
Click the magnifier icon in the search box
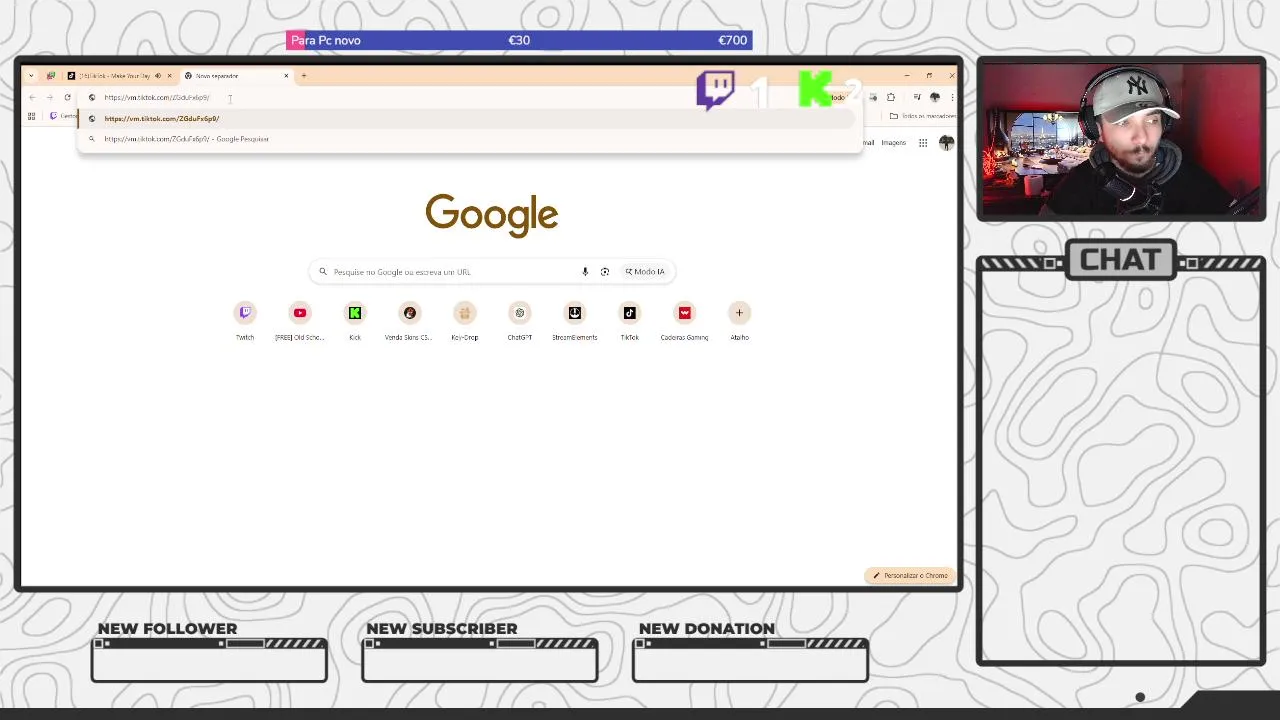pos(323,272)
